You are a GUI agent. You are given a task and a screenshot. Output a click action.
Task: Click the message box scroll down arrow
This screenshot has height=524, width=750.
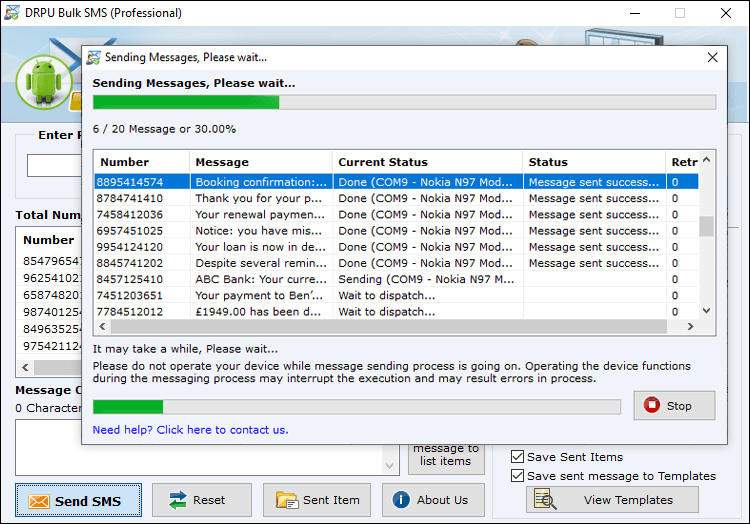[389, 466]
